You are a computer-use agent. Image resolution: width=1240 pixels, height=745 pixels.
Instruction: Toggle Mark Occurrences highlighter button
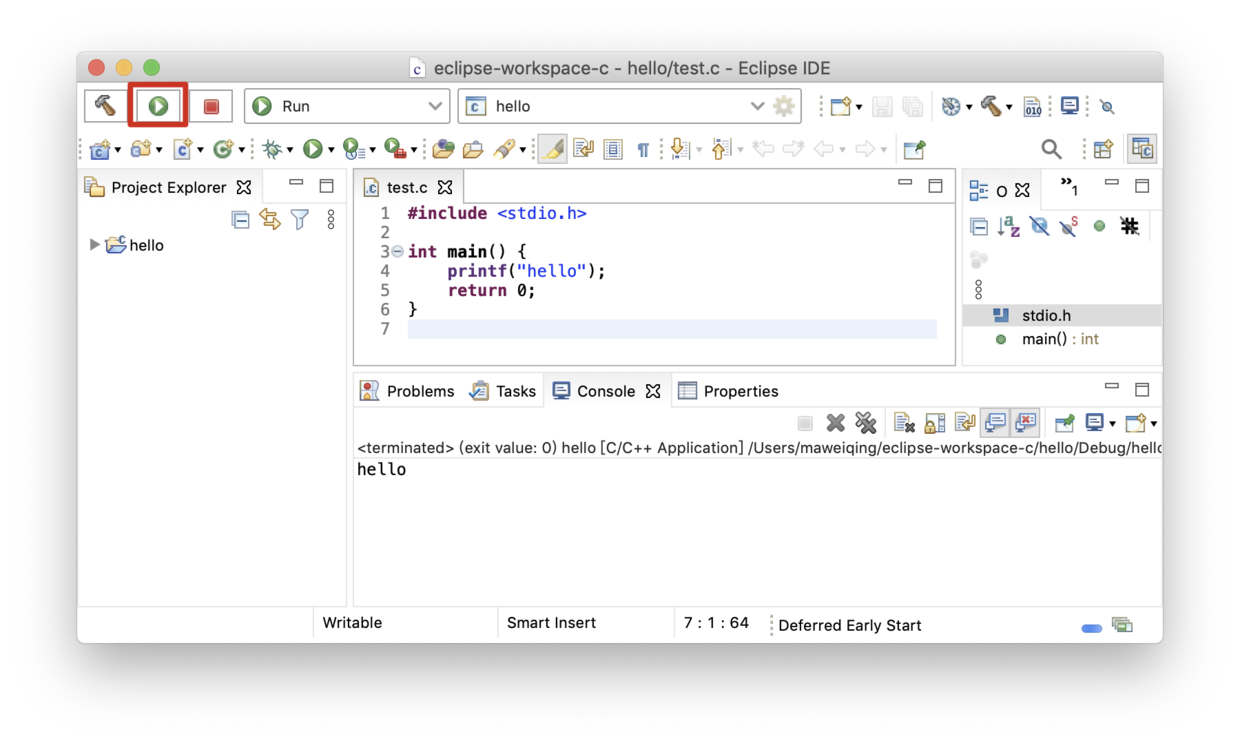(553, 149)
